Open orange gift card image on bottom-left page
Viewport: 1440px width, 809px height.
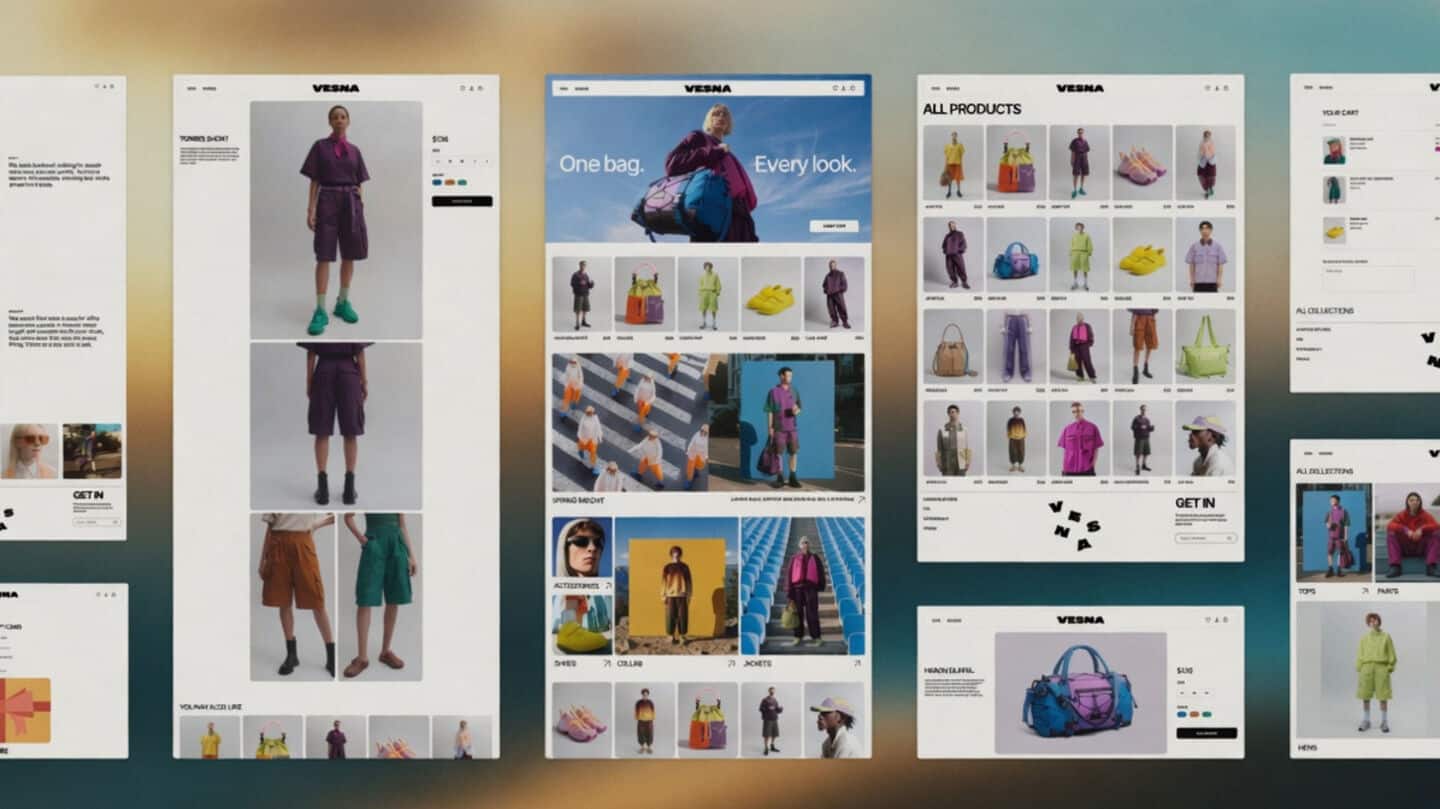pyautogui.click(x=25, y=710)
